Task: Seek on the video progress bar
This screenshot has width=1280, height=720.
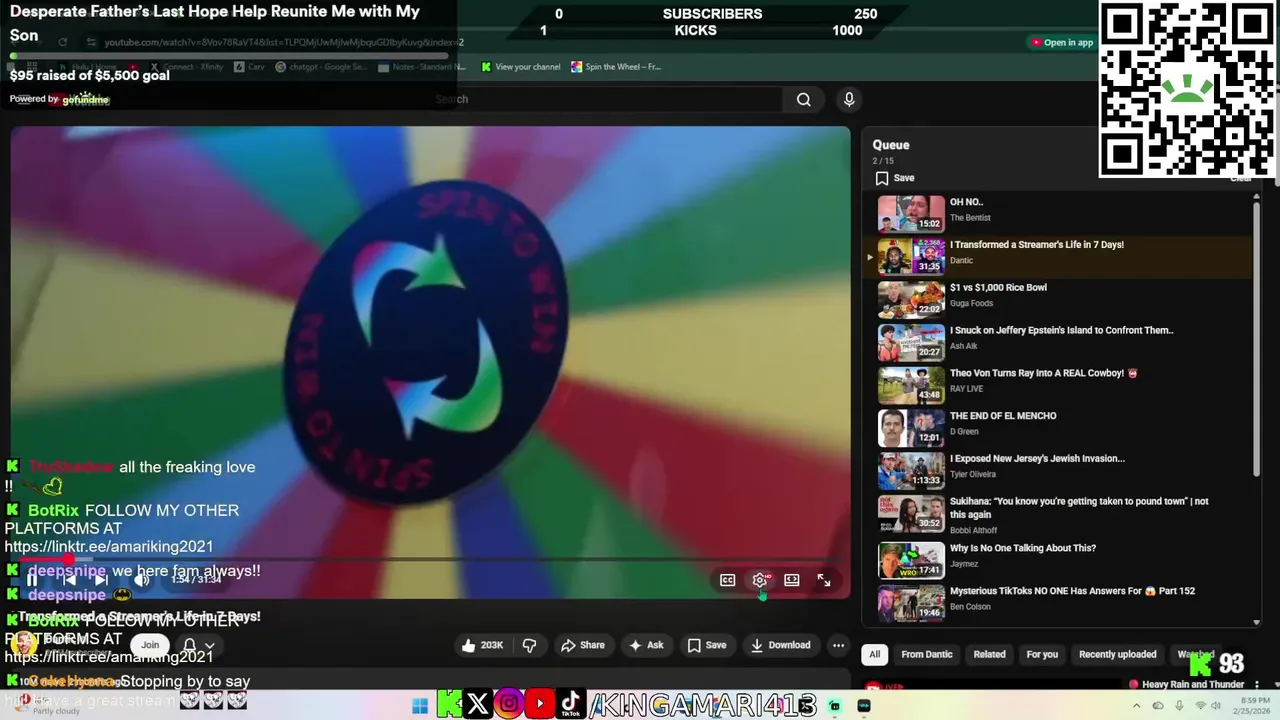Action: pyautogui.click(x=430, y=561)
